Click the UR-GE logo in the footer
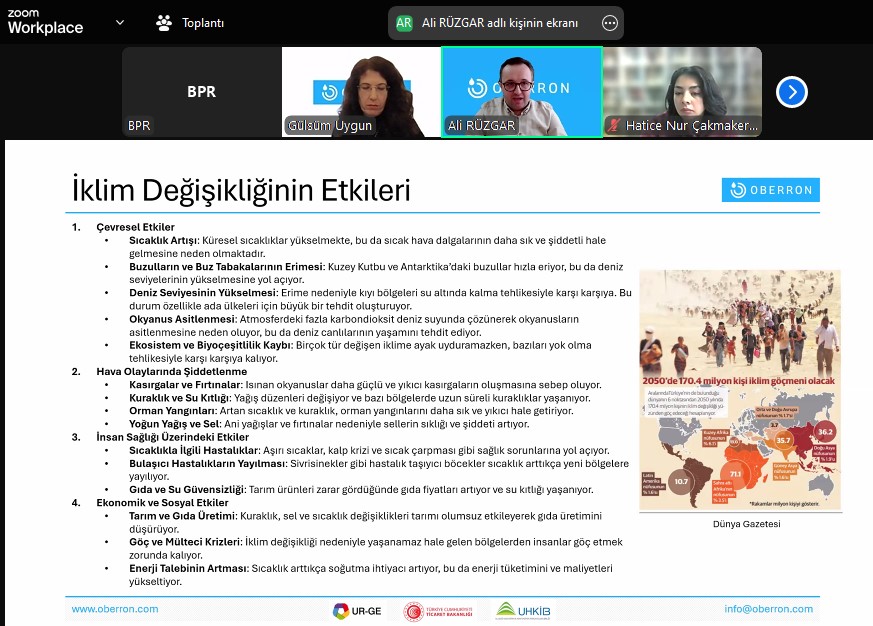 (x=354, y=610)
